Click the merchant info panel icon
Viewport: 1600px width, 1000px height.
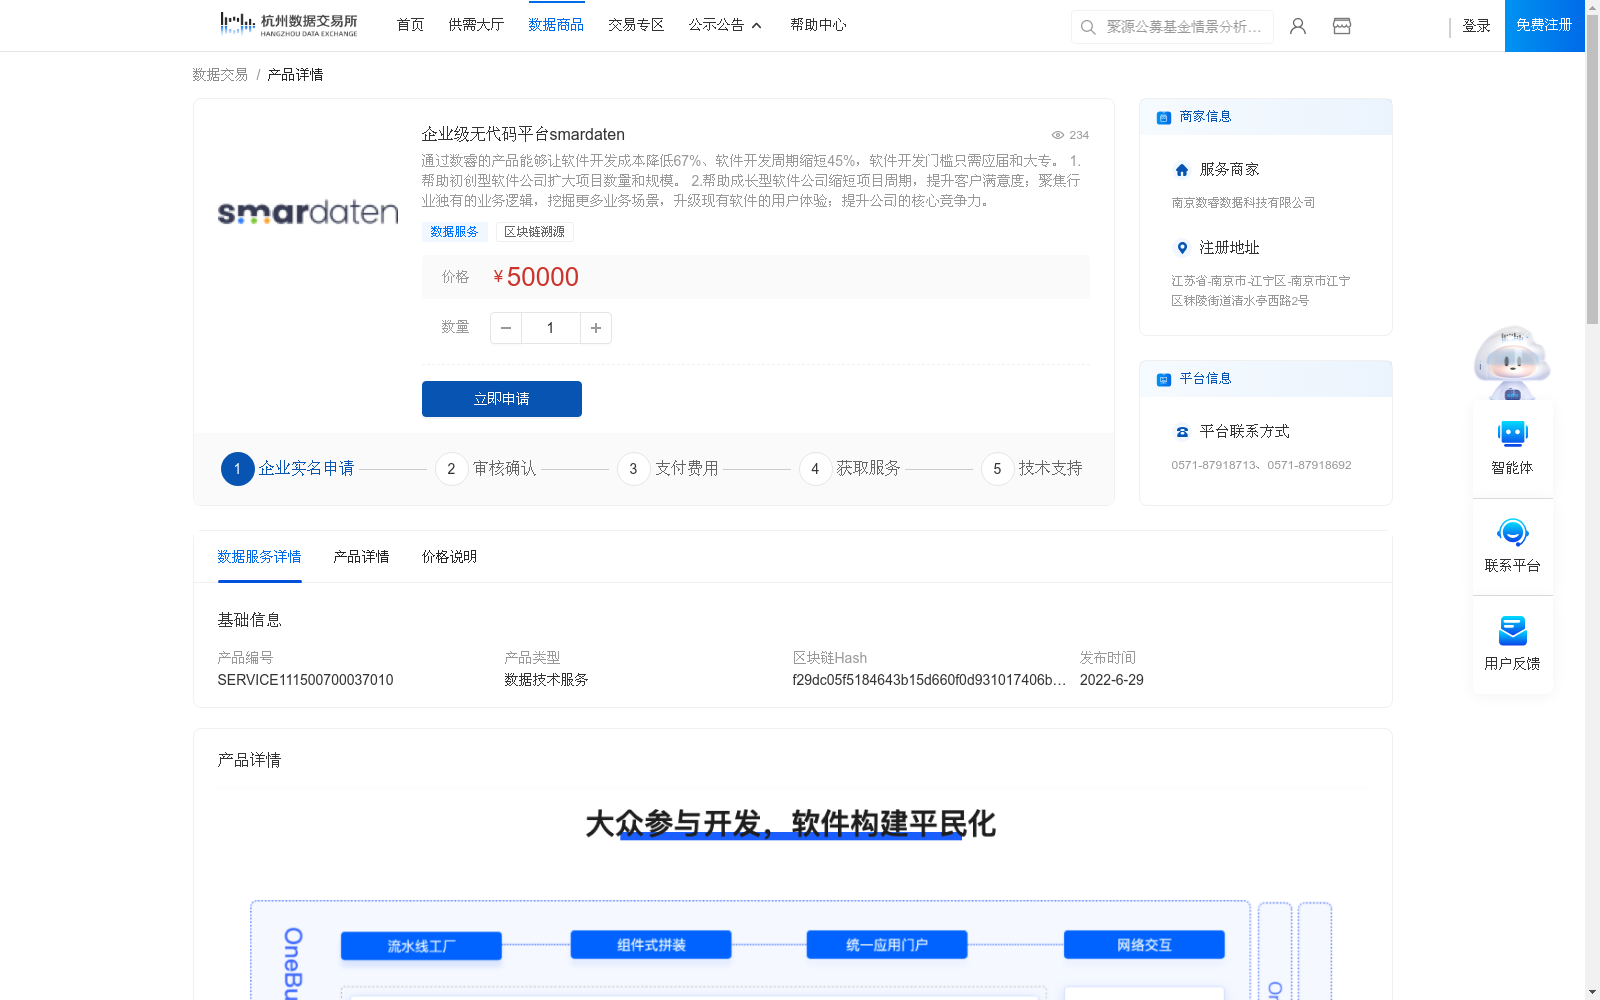click(1164, 117)
